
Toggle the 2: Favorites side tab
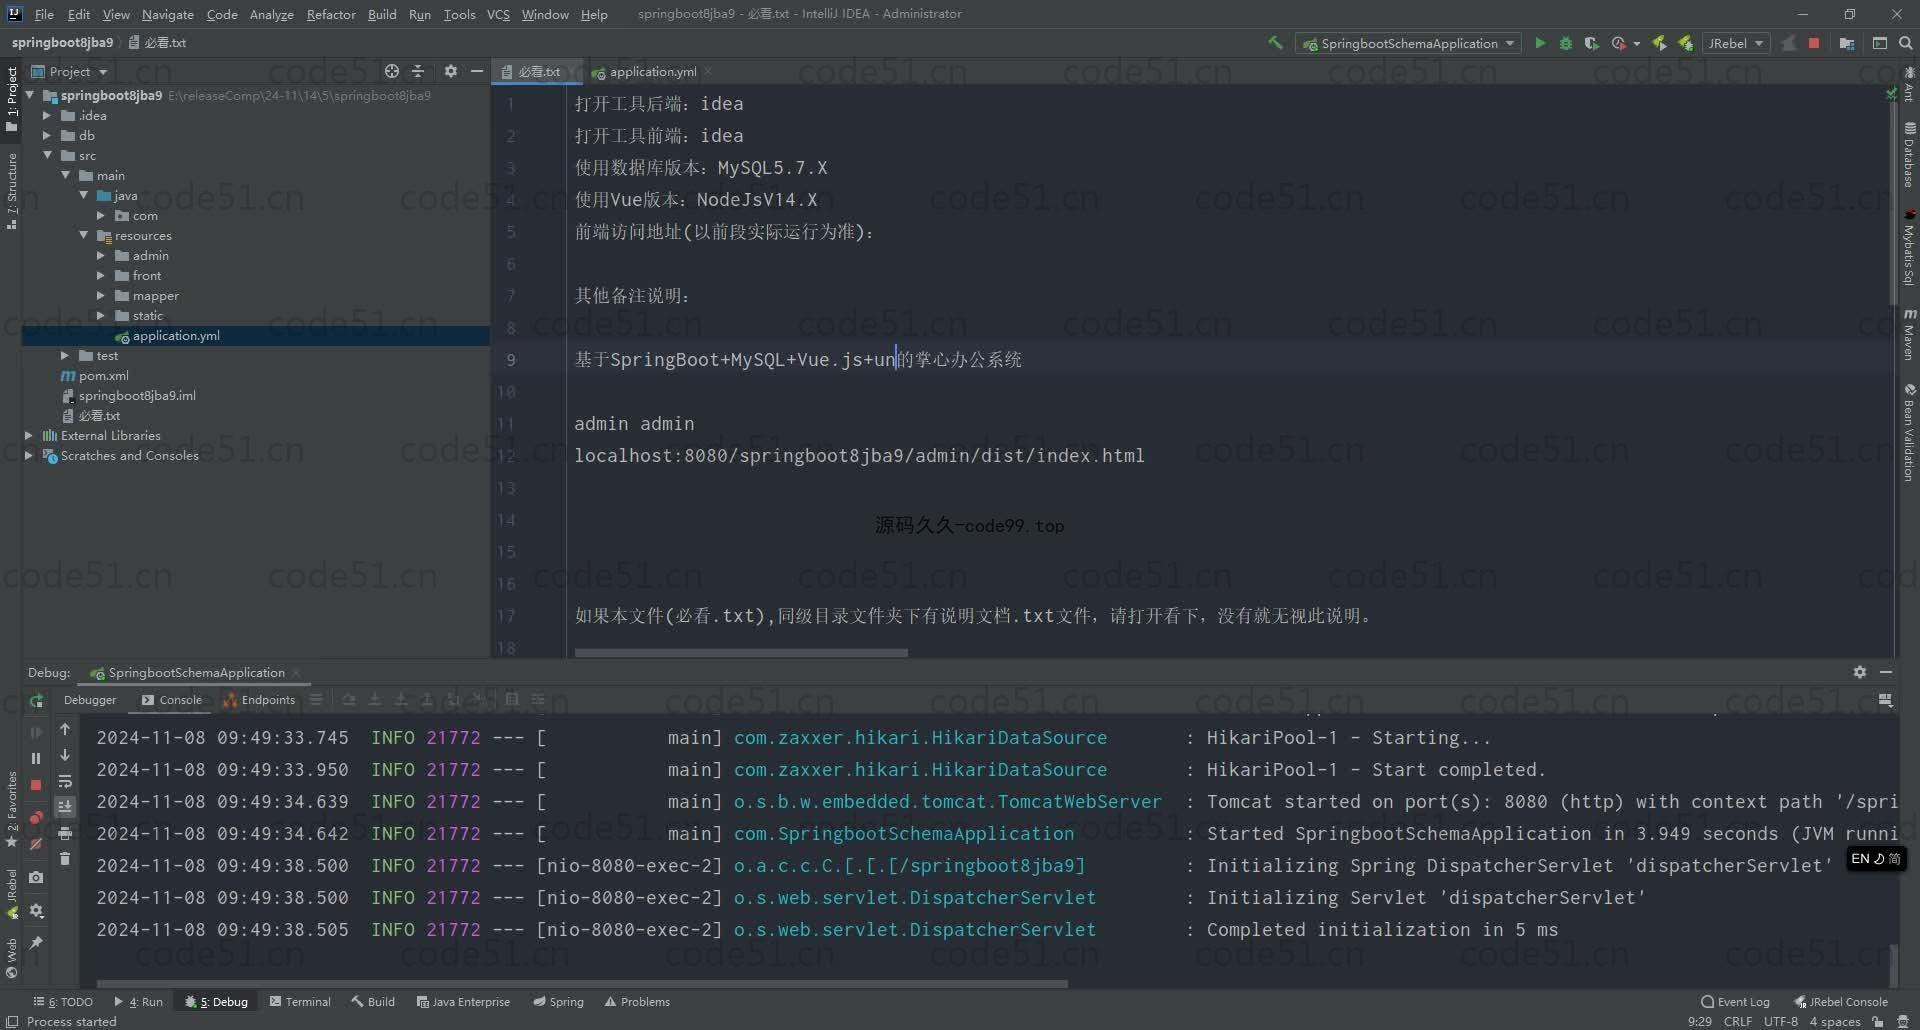click(x=11, y=810)
